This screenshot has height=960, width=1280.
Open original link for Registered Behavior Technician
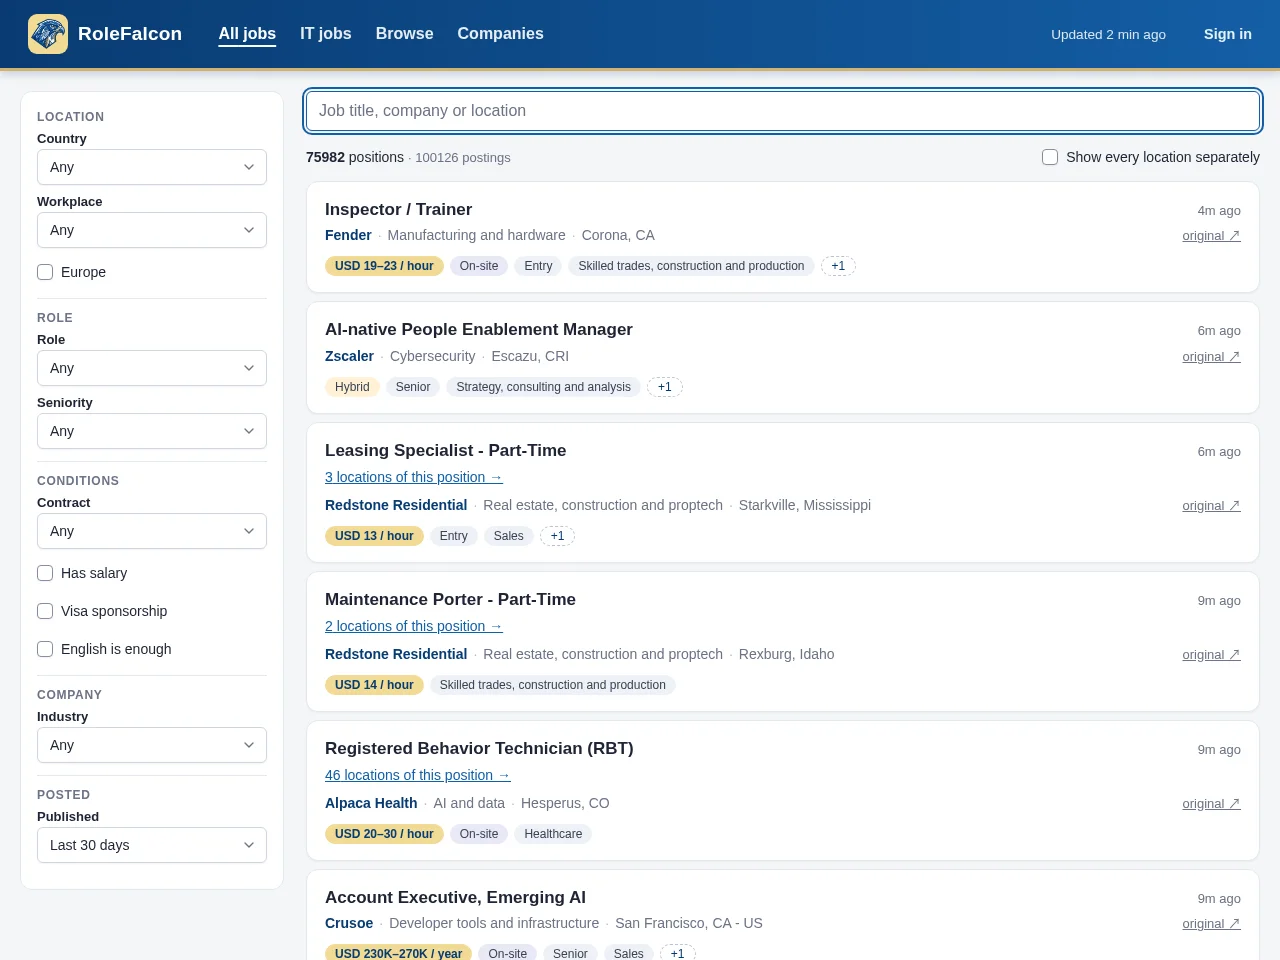click(x=1211, y=804)
